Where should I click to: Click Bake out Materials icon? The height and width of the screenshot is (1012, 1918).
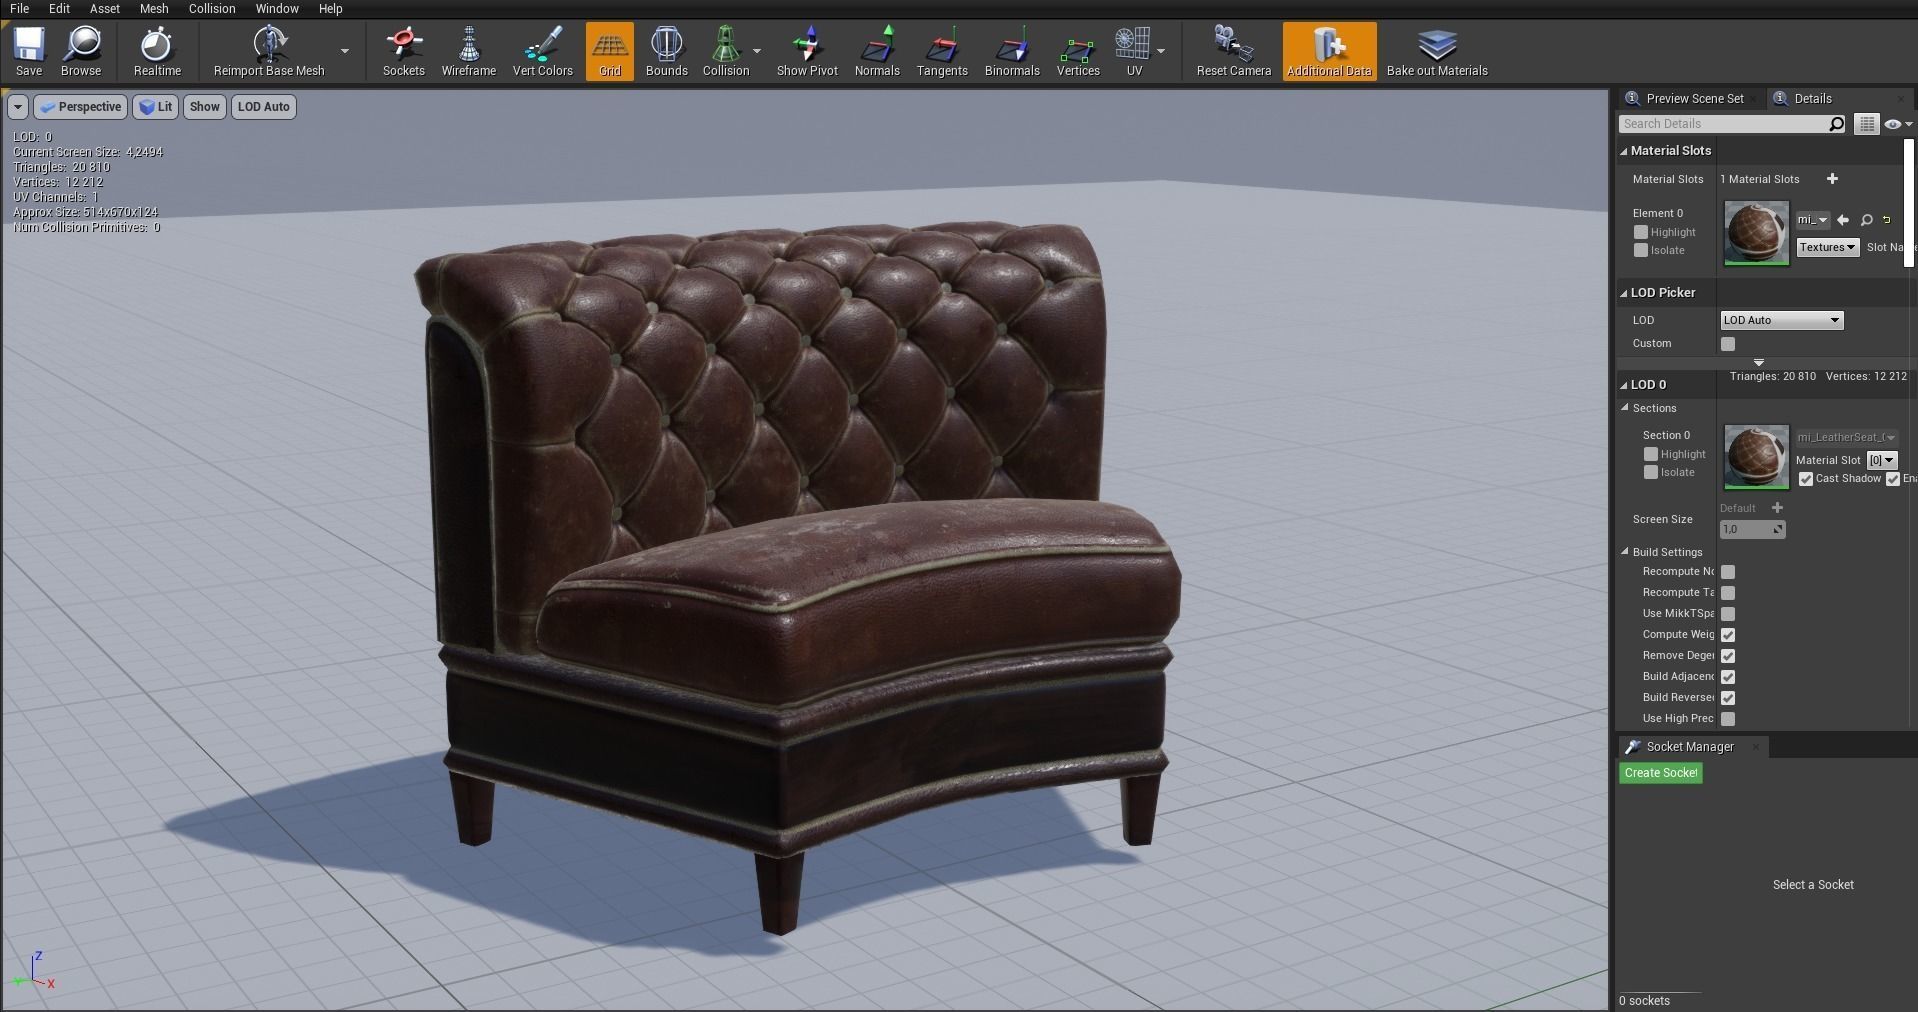point(1437,51)
